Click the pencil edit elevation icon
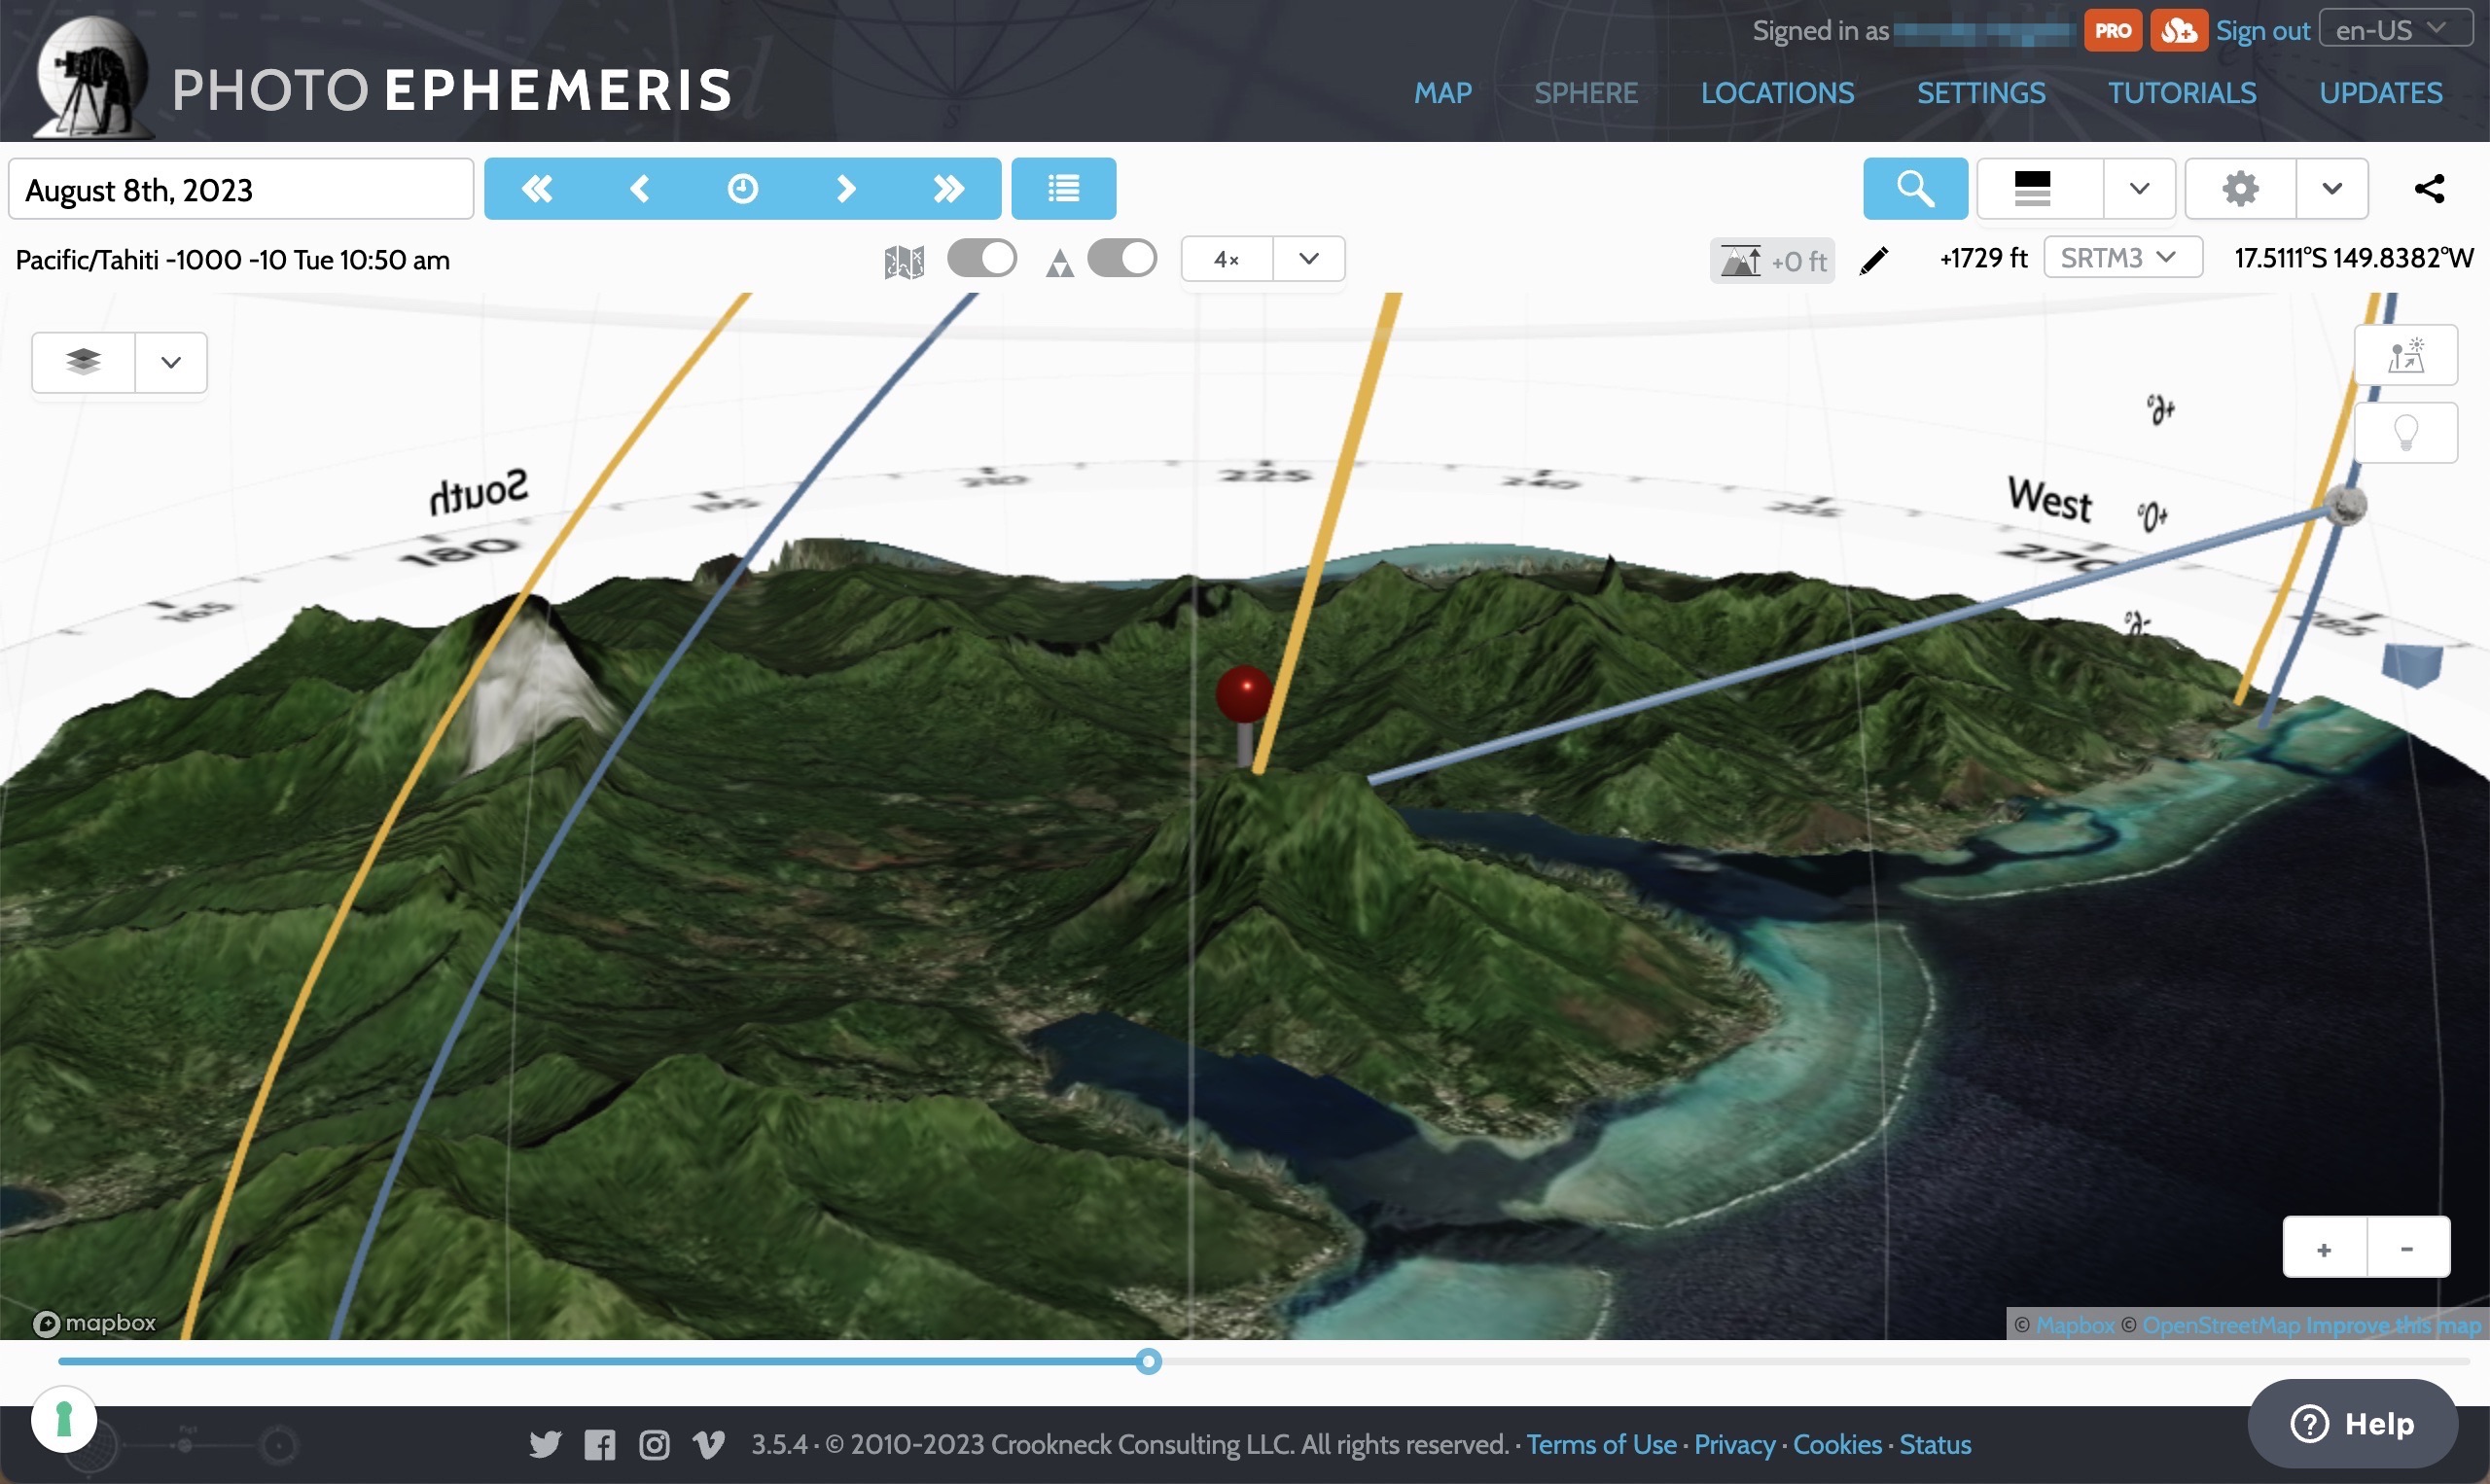This screenshot has height=1484, width=2490. [1873, 260]
